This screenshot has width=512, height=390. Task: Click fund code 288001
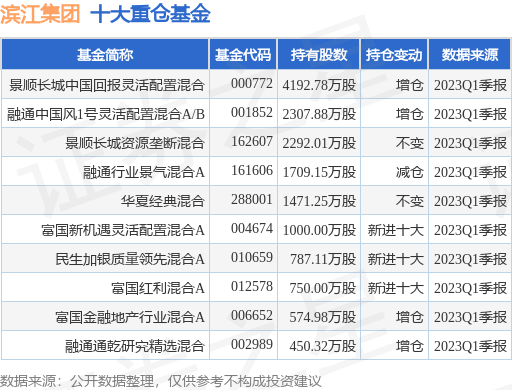252,200
